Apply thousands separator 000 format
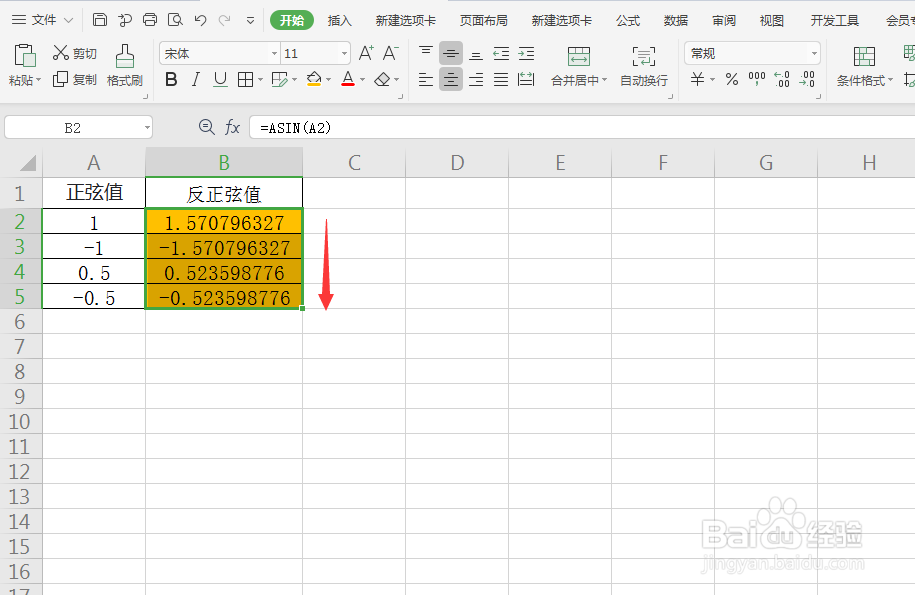 click(x=757, y=79)
